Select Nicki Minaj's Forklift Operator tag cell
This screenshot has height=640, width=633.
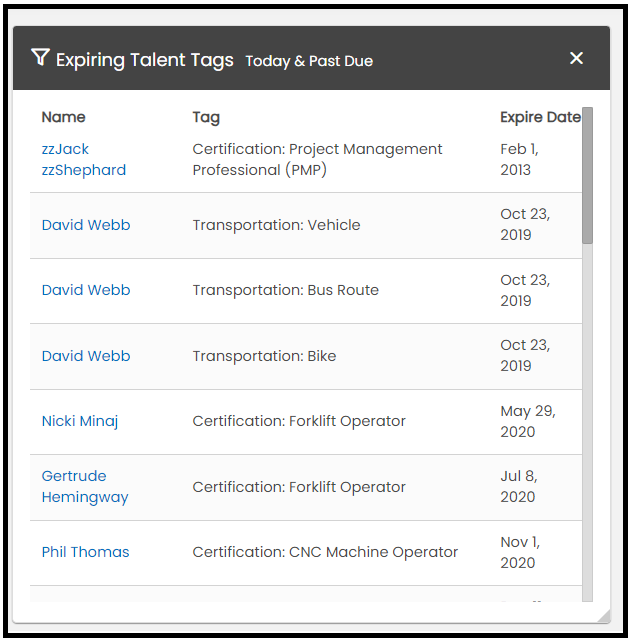tap(299, 421)
